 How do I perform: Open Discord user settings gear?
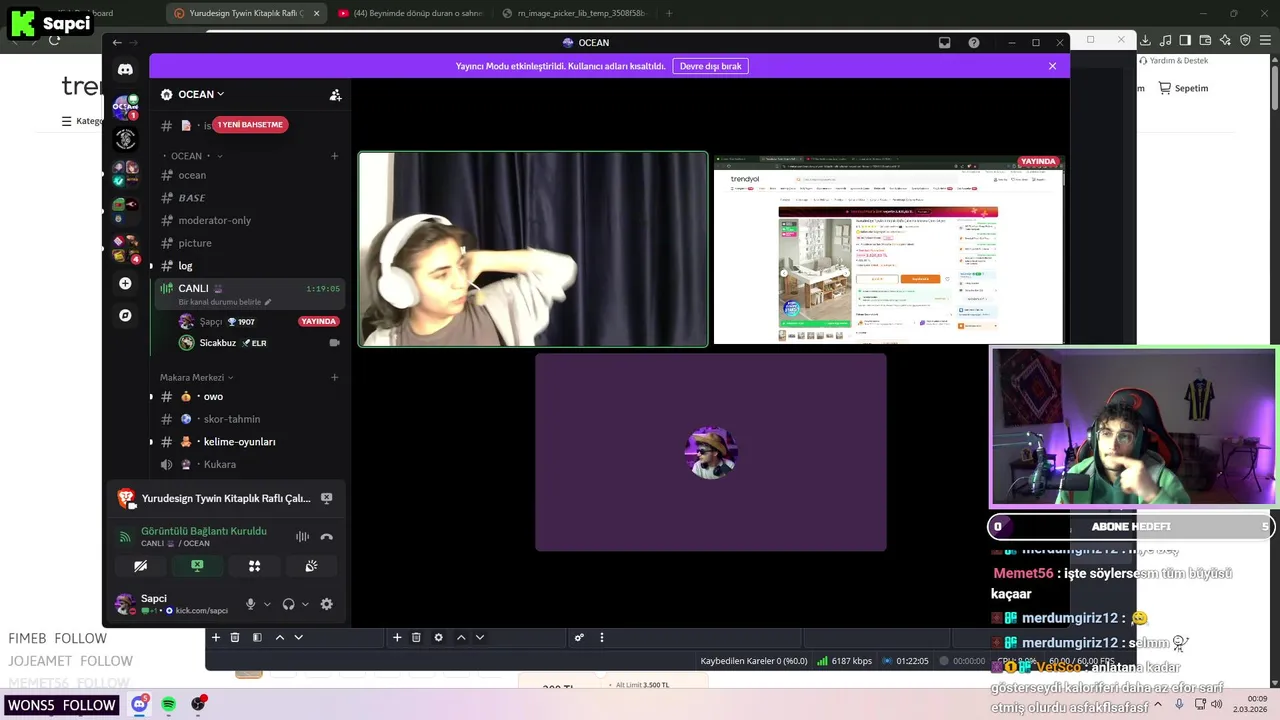coord(326,604)
